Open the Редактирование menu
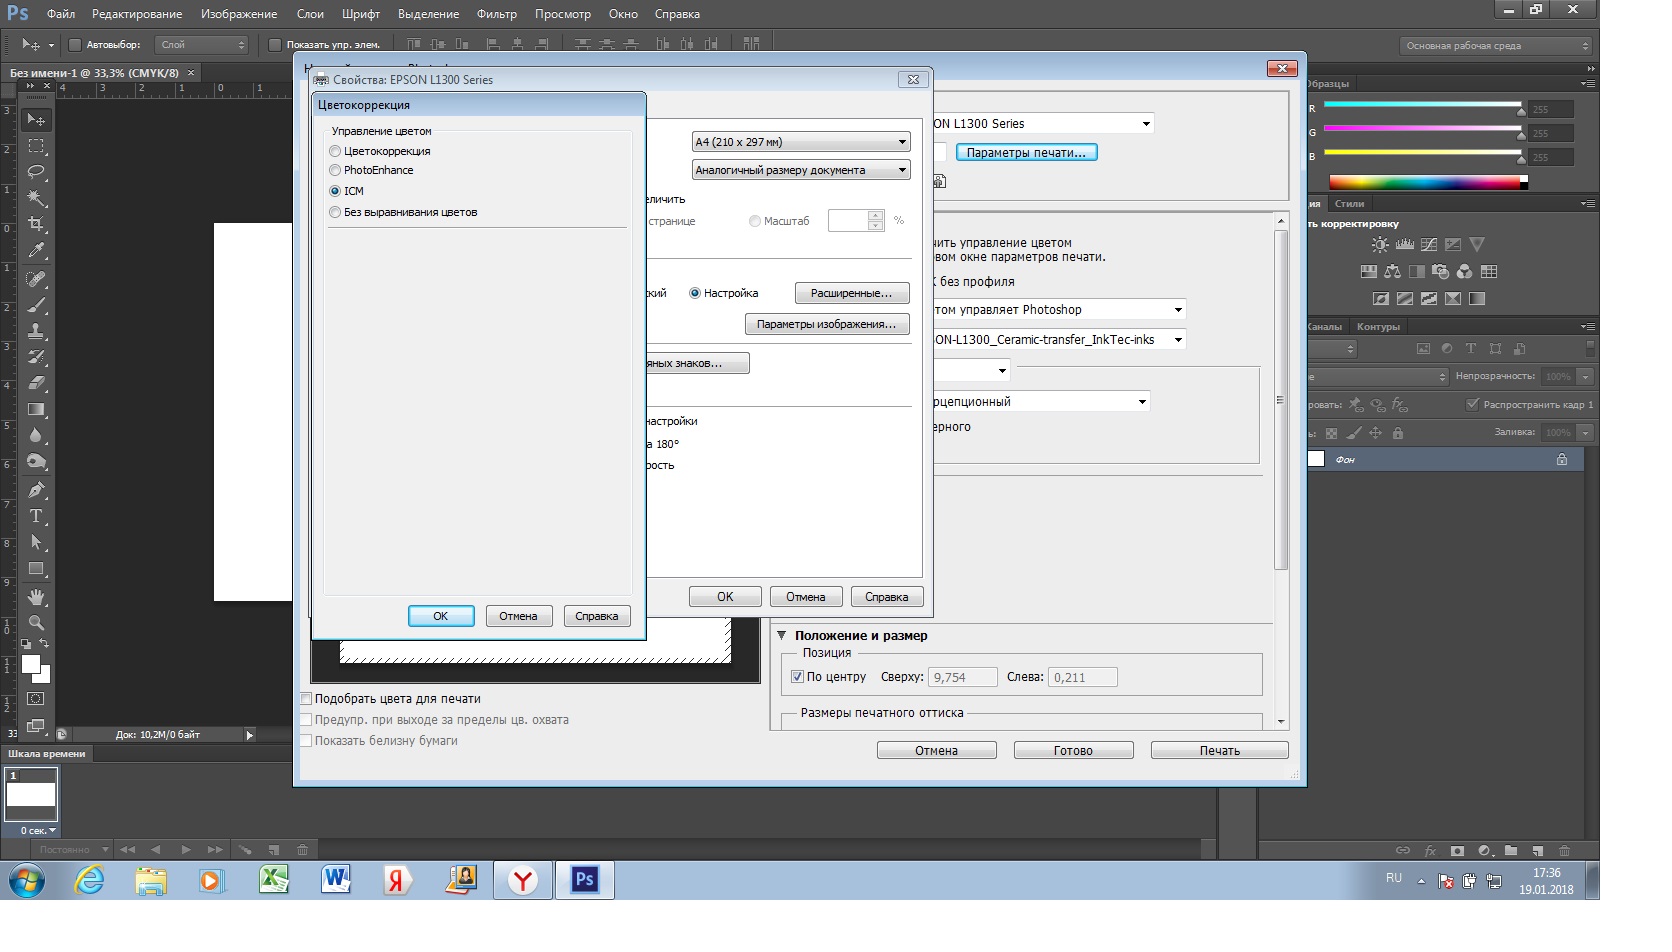Image resolution: width=1672 pixels, height=952 pixels. (137, 14)
